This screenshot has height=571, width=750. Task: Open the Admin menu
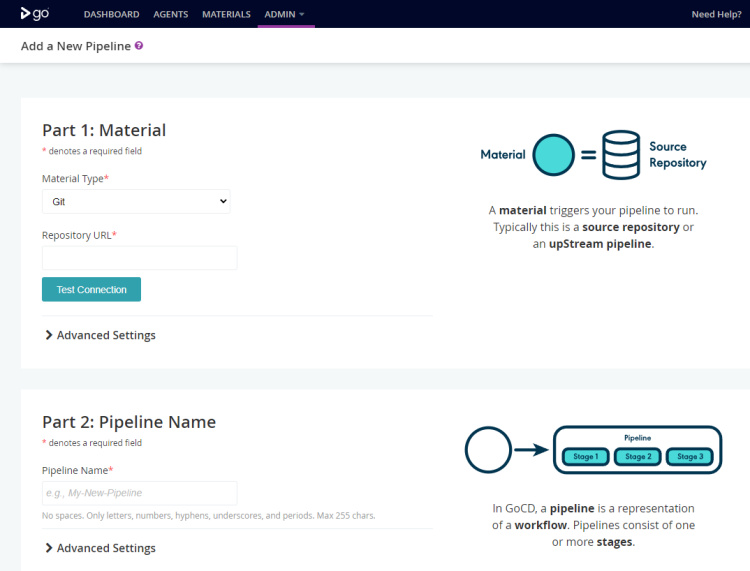point(285,15)
